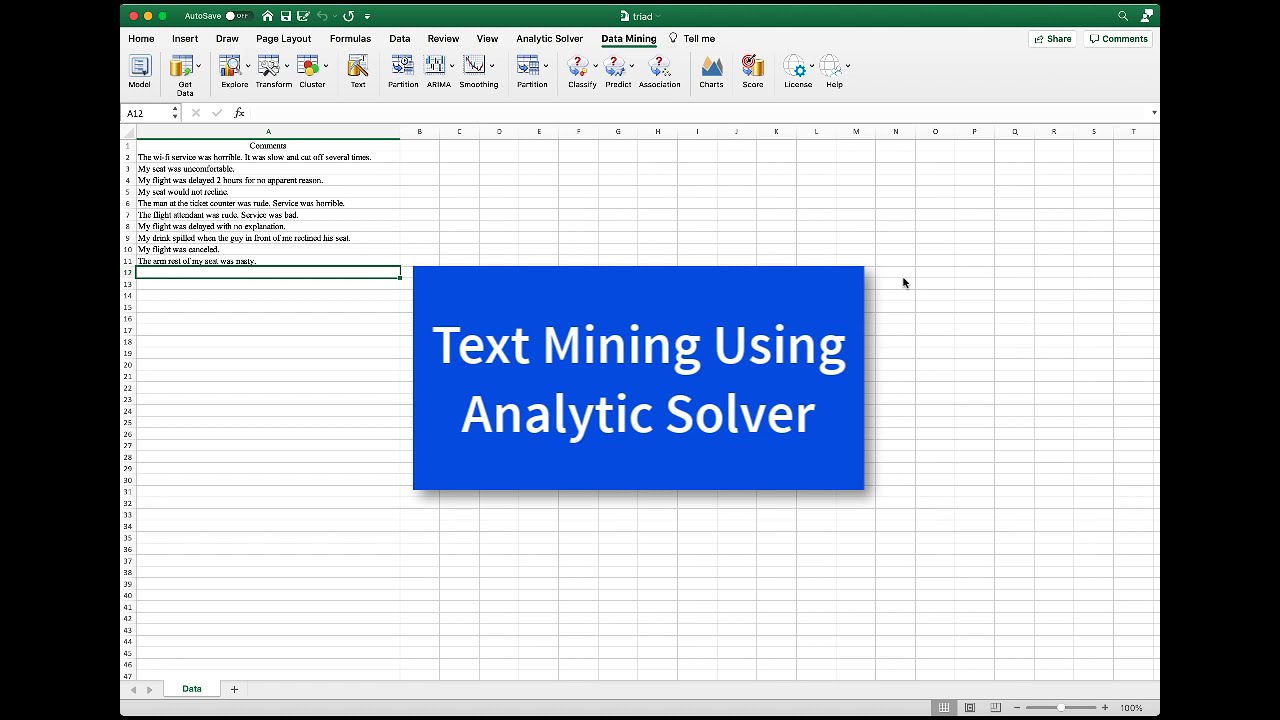This screenshot has height=720, width=1280.
Task: Open the Review ribbon tab
Action: 443,39
